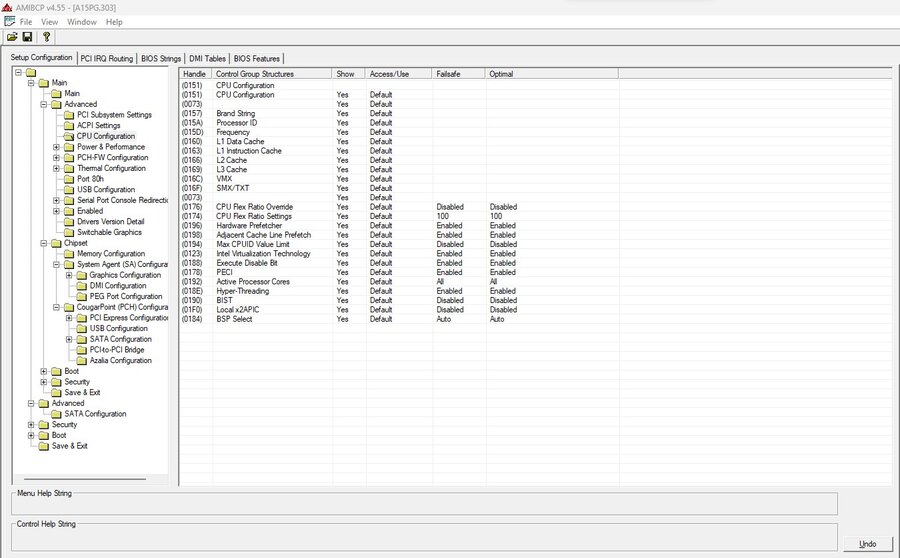
Task: Click the Control Group Structures column header
Action: [272, 73]
